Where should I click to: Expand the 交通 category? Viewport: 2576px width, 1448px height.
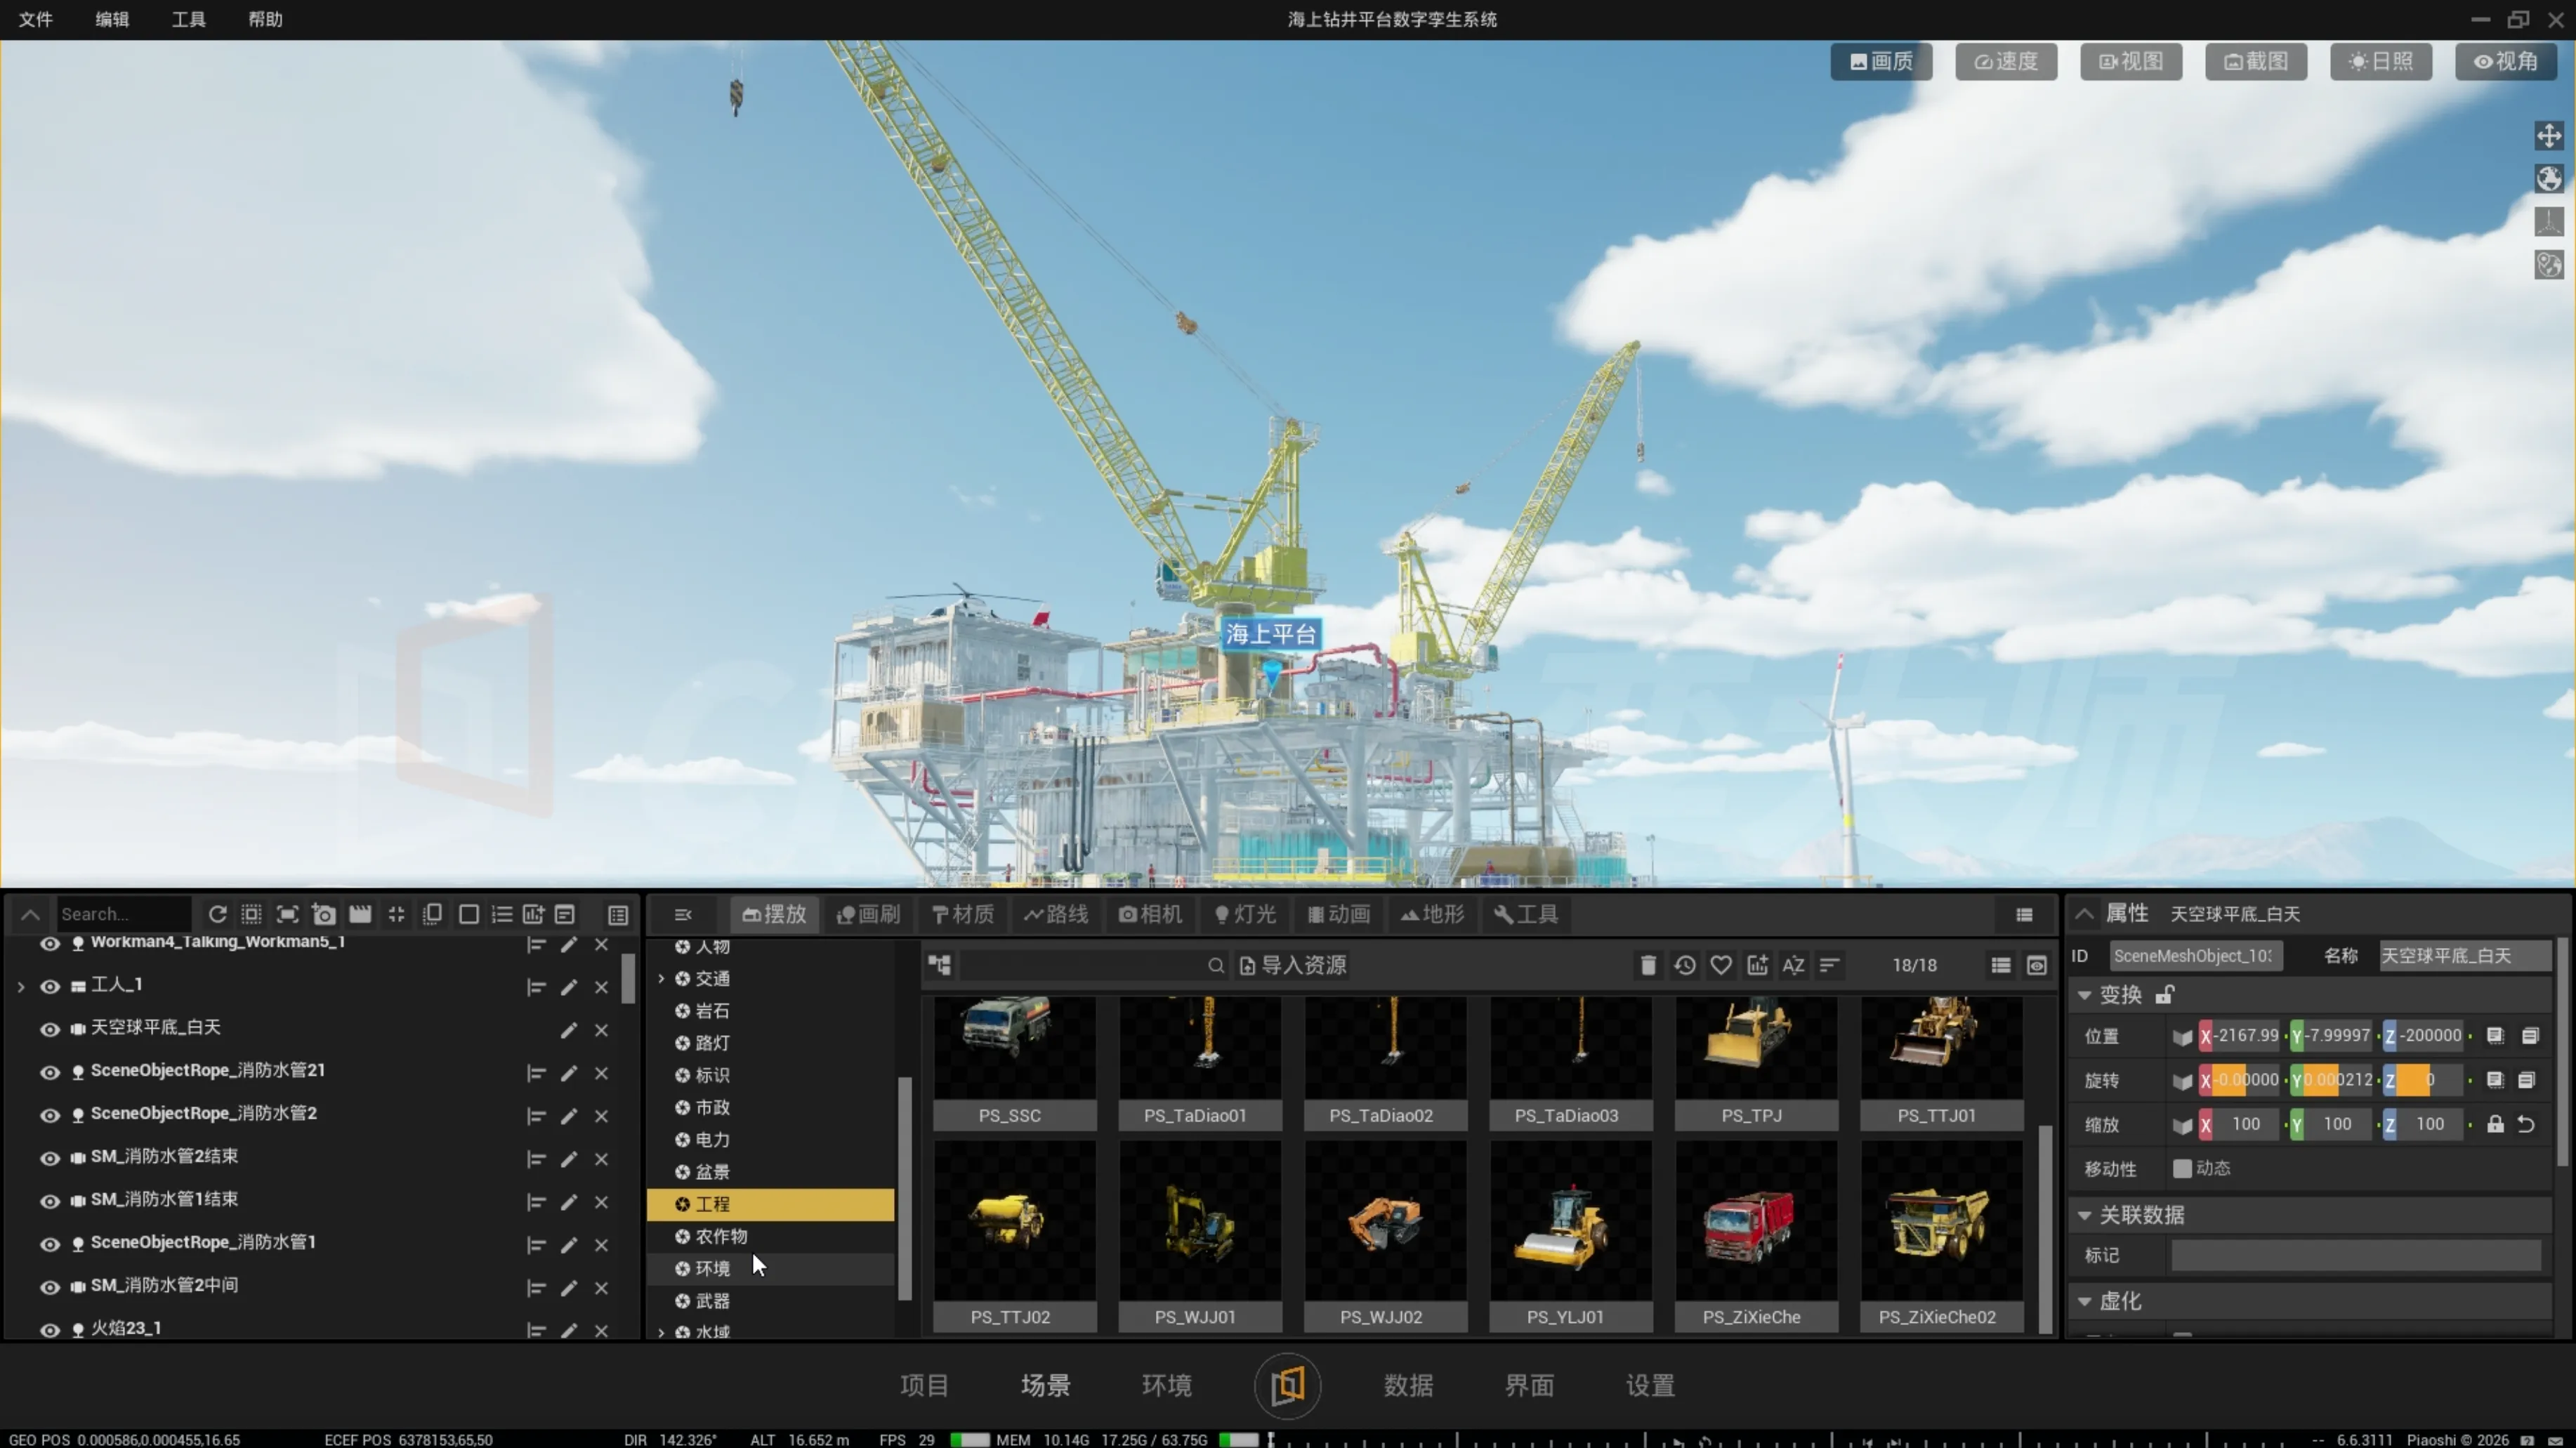click(x=661, y=978)
